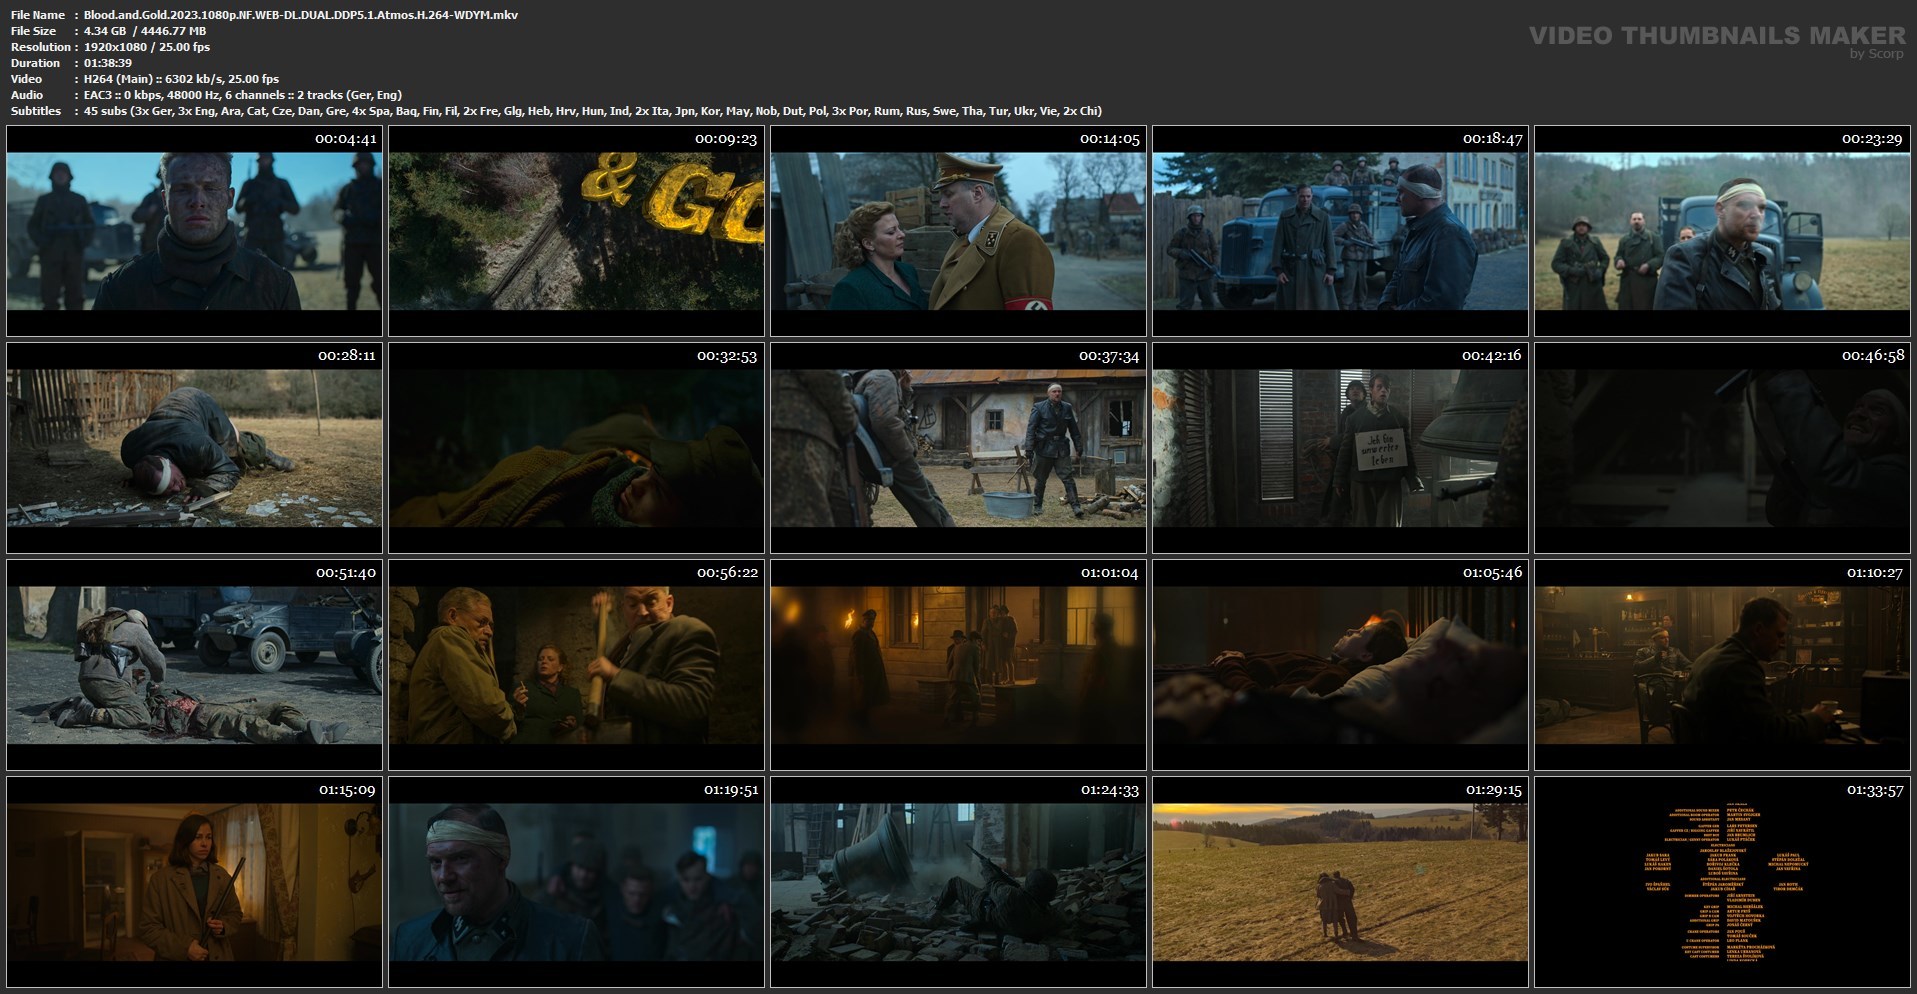1917x994 pixels.
Task: Open the 00:28:11 thumbnail
Action: tap(194, 448)
